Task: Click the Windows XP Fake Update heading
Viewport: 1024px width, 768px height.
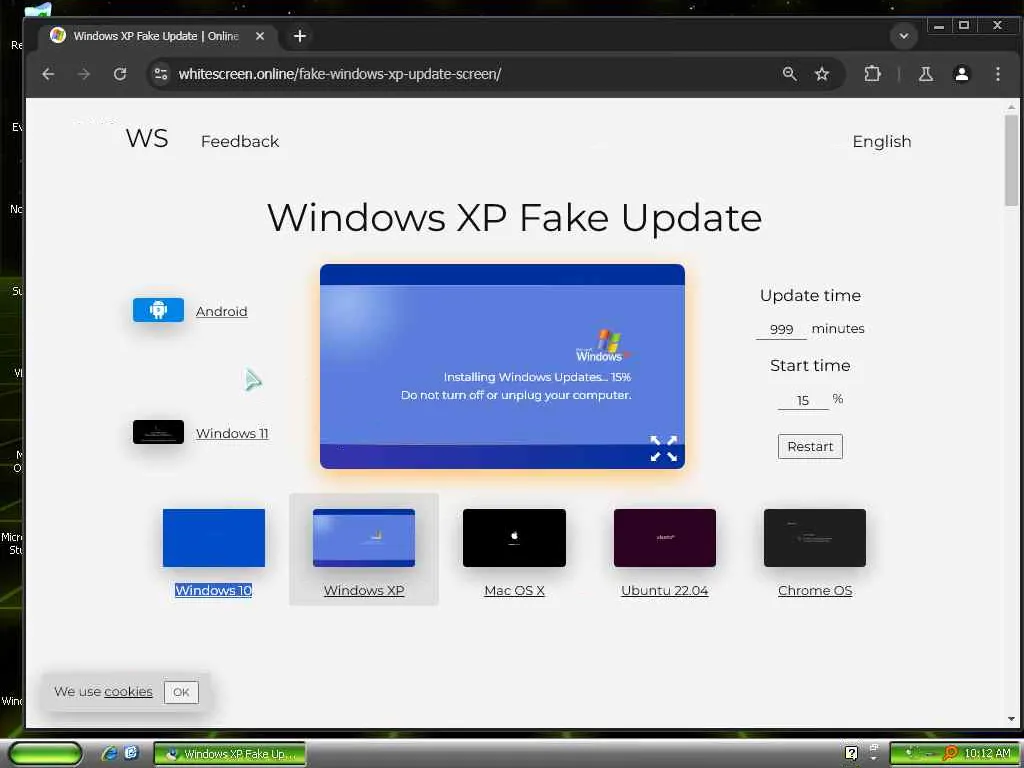Action: (x=514, y=217)
